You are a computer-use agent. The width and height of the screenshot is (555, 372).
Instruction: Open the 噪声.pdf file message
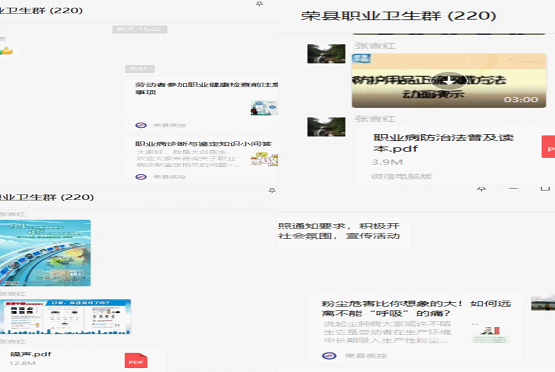coord(82,359)
